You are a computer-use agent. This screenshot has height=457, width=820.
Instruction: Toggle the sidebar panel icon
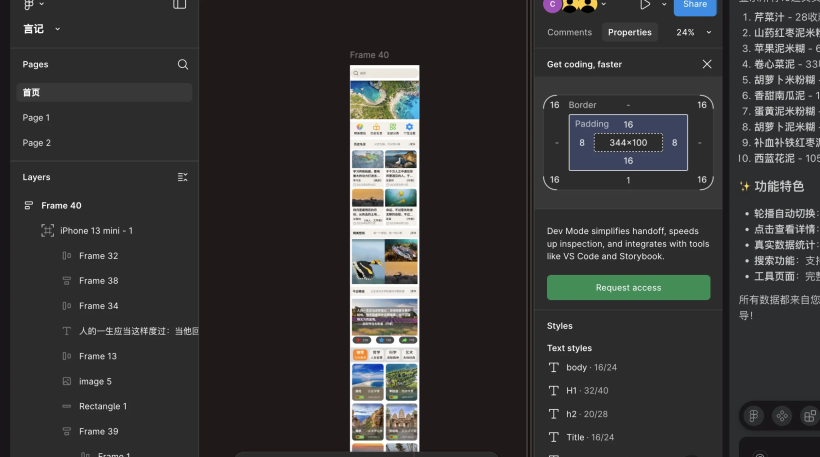coord(179,5)
